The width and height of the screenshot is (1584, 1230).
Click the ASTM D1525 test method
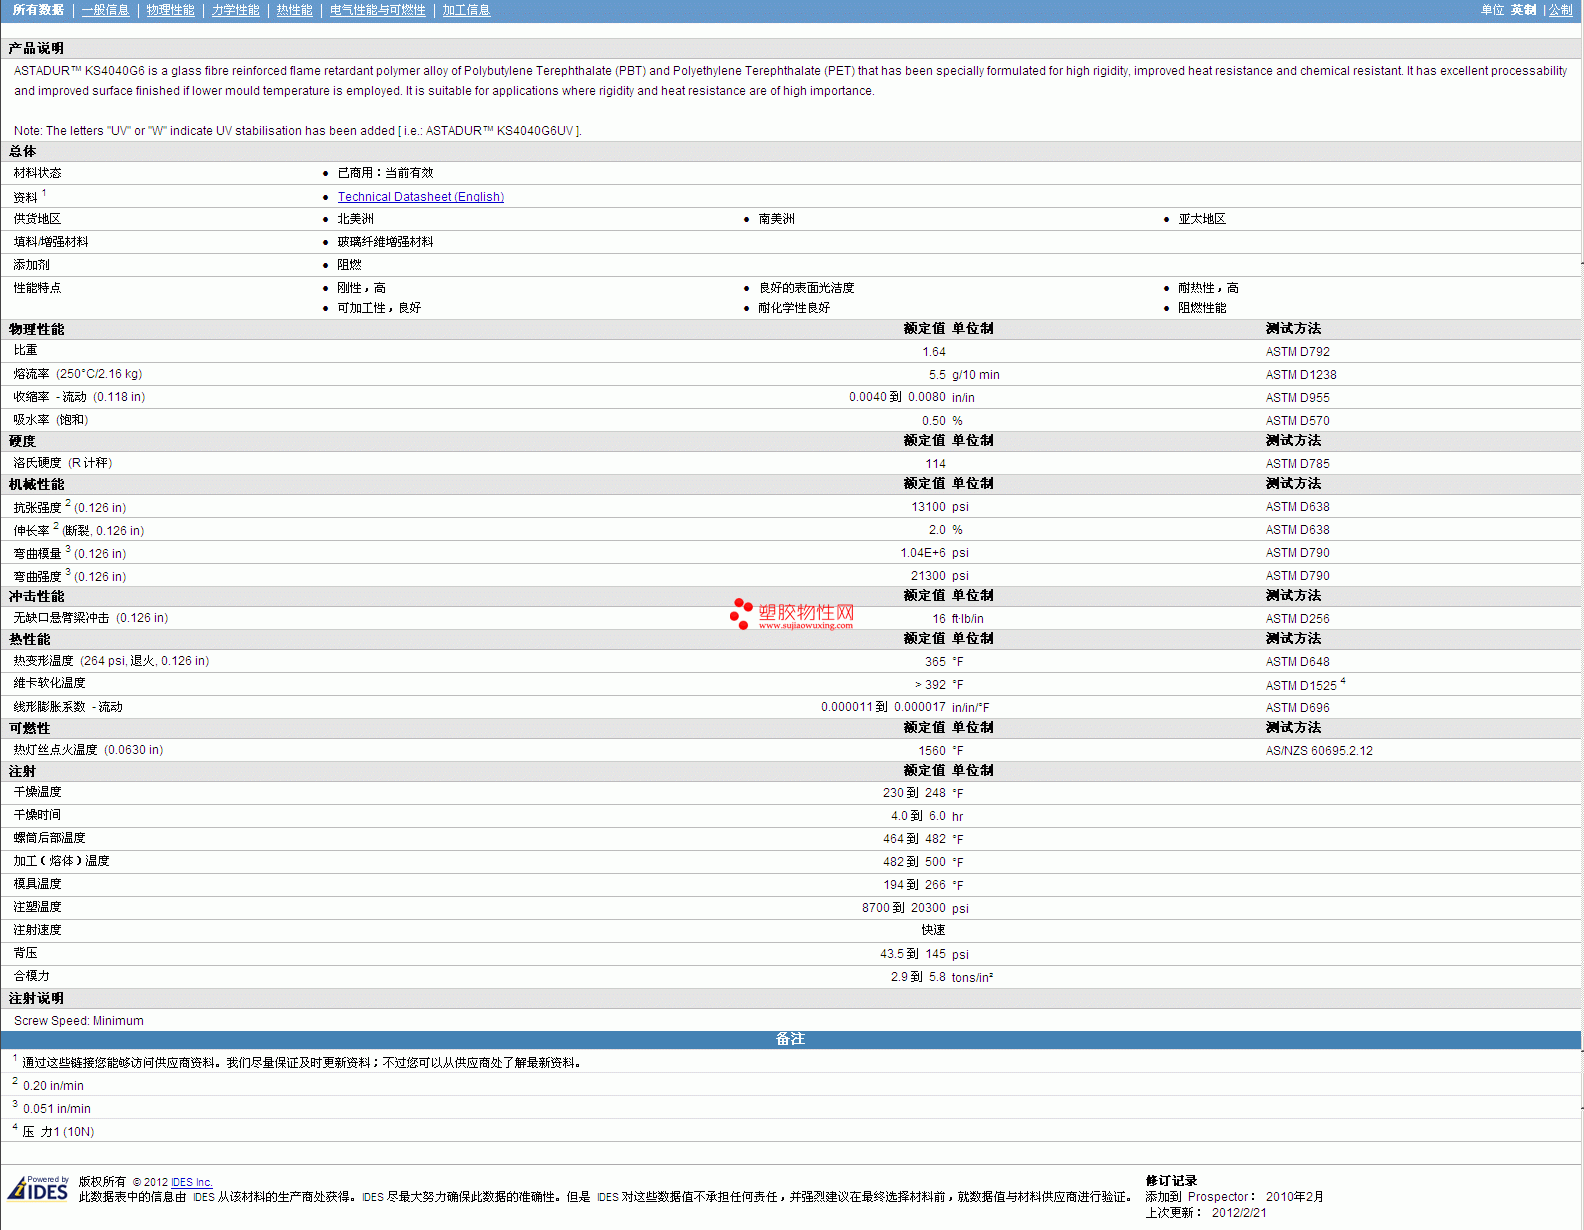1301,685
